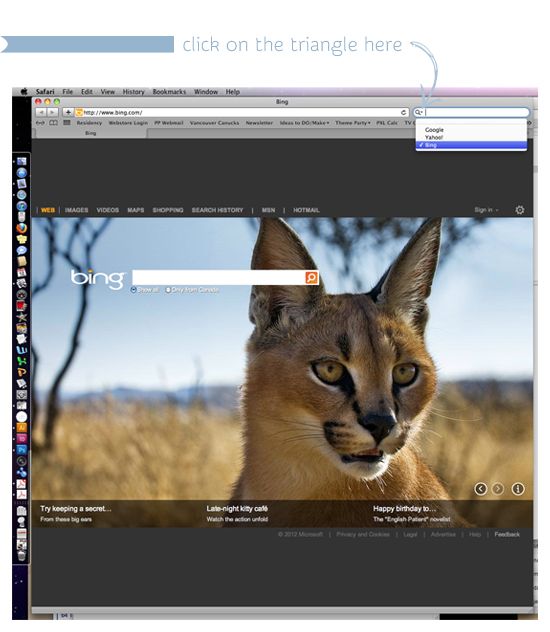Screen dimensions: 550x632
Task: Open the image info circle icon
Action: (x=518, y=489)
